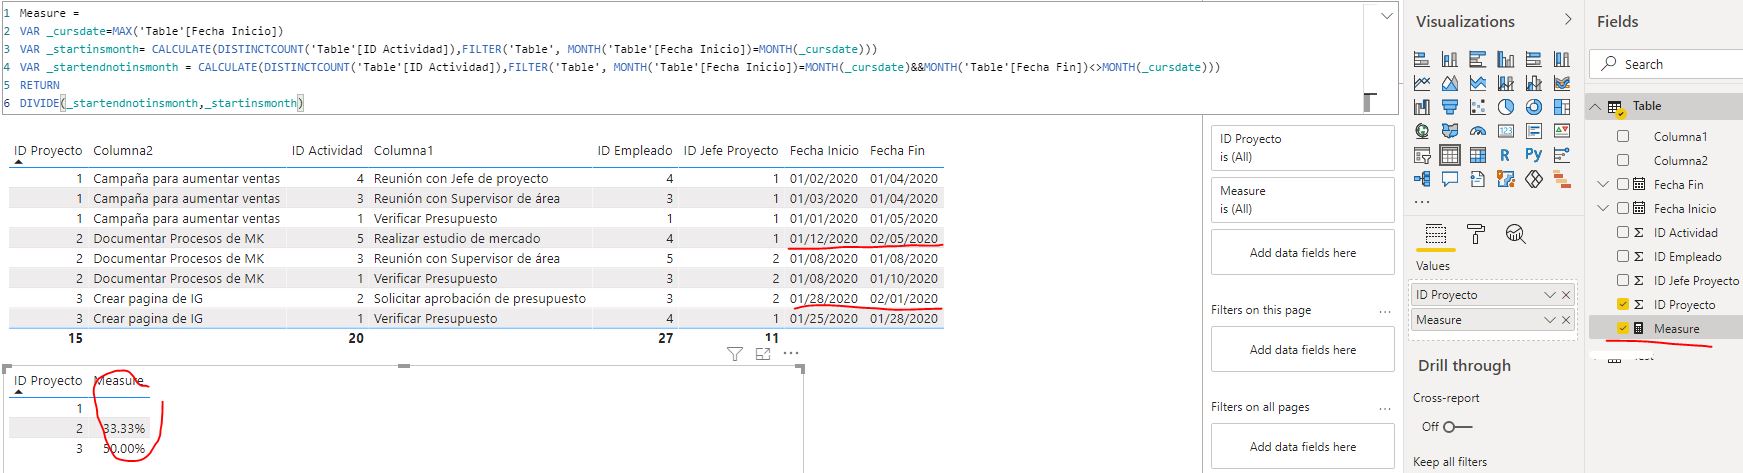Image resolution: width=1743 pixels, height=473 pixels.
Task: Select the line chart visual
Action: (1422, 83)
